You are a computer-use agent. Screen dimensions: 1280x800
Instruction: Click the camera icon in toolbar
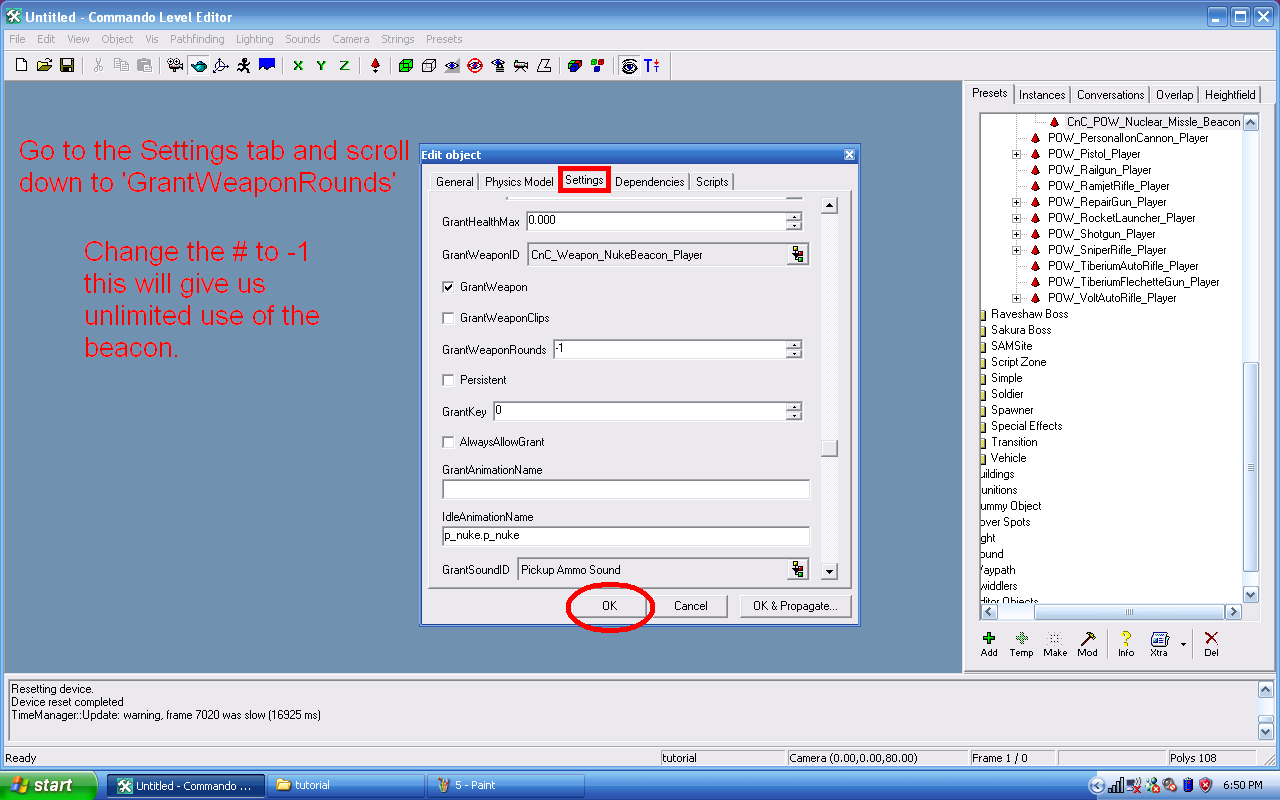175,65
